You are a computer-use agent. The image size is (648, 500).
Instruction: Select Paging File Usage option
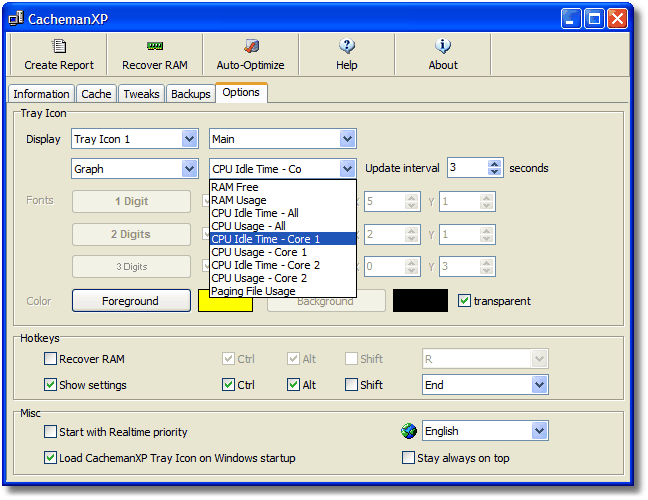pyautogui.click(x=283, y=291)
